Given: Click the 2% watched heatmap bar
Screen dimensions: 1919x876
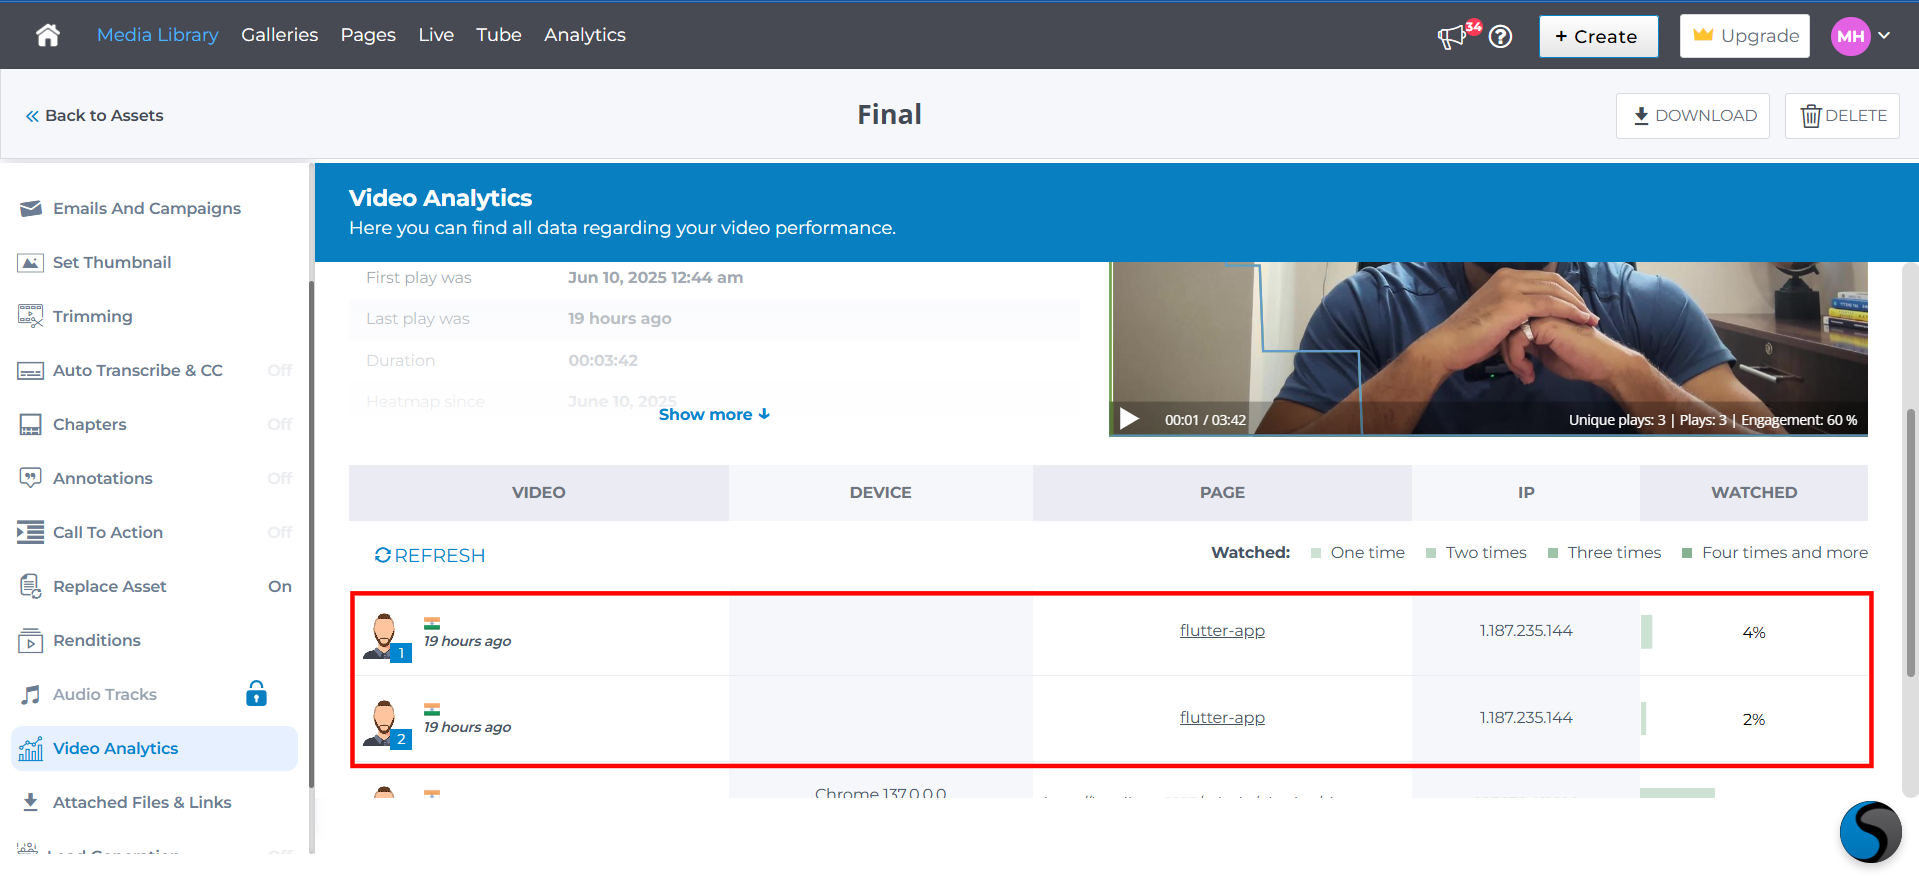Looking at the screenshot, I should pyautogui.click(x=1643, y=719).
